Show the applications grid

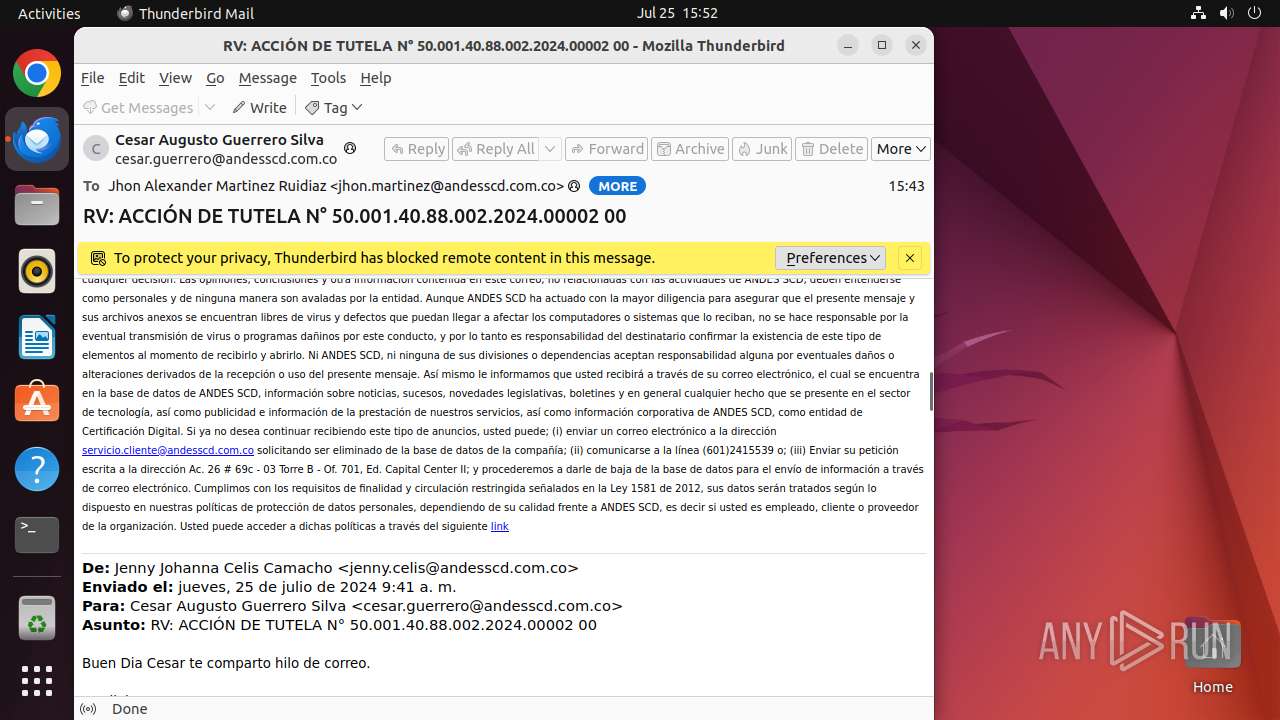(x=37, y=681)
